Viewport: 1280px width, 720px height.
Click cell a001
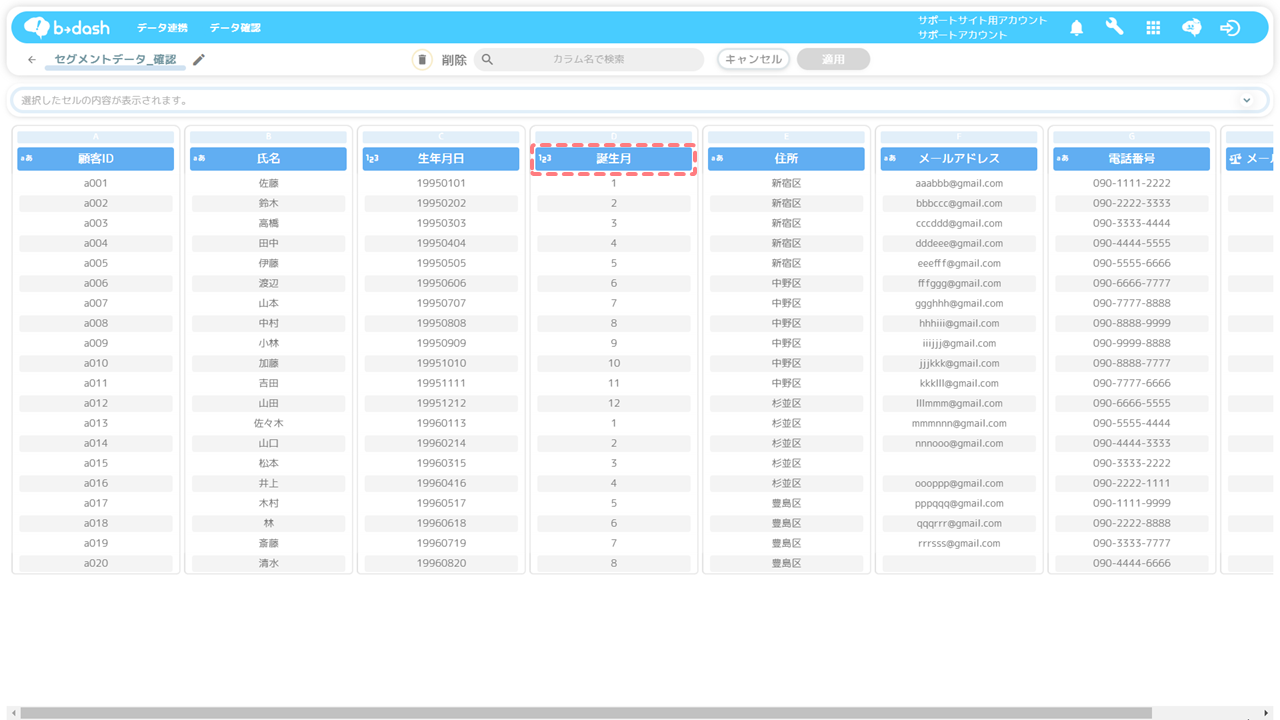tap(96, 183)
